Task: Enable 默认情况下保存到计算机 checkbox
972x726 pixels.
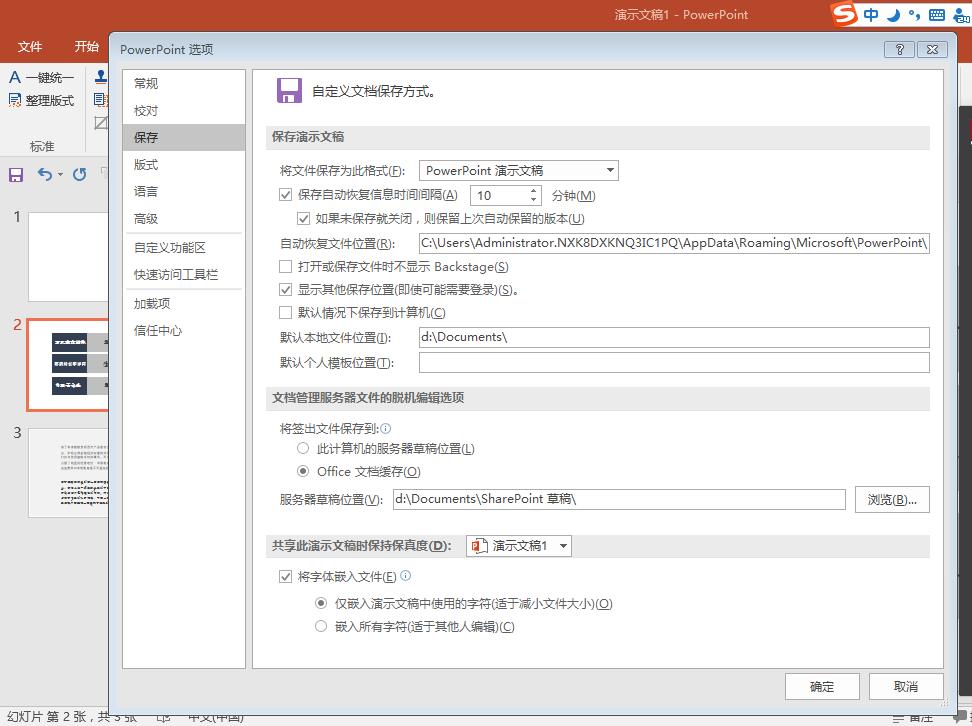Action: click(x=287, y=313)
